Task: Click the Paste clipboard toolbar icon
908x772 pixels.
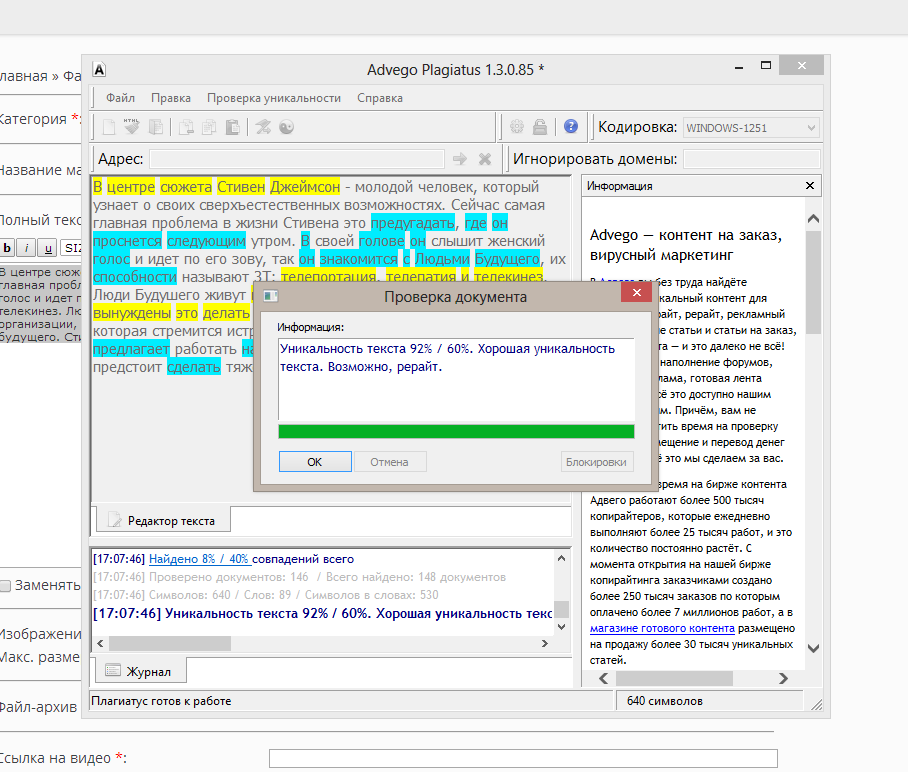Action: (x=232, y=127)
